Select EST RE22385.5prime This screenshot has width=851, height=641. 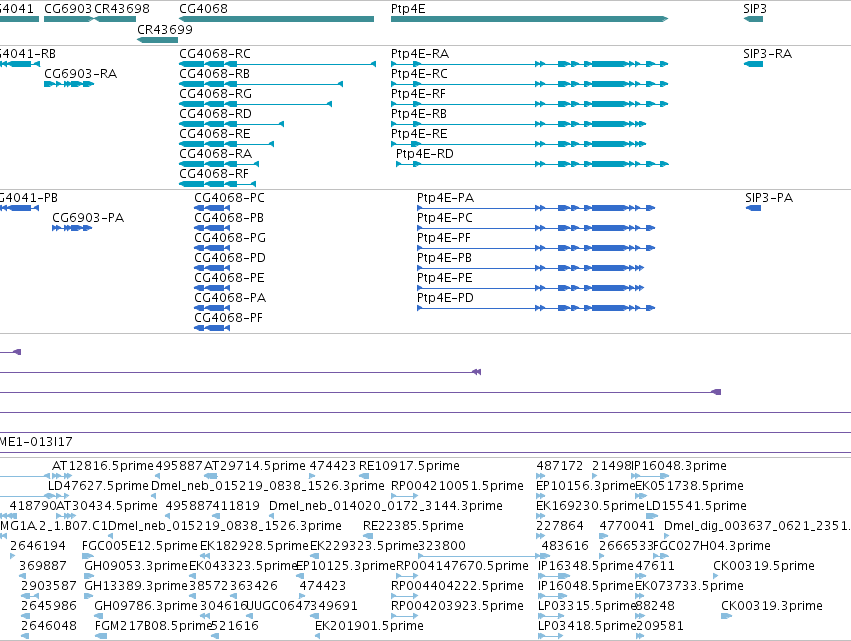[x=414, y=526]
